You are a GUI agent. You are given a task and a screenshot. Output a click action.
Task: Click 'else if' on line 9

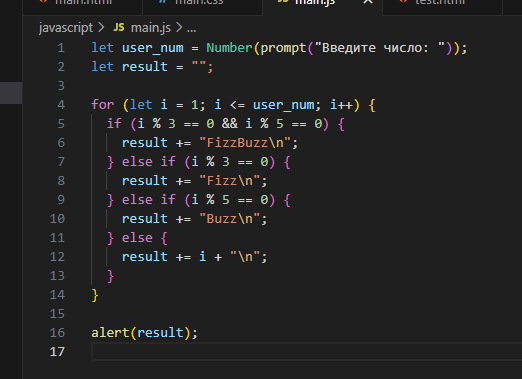pyautogui.click(x=149, y=200)
